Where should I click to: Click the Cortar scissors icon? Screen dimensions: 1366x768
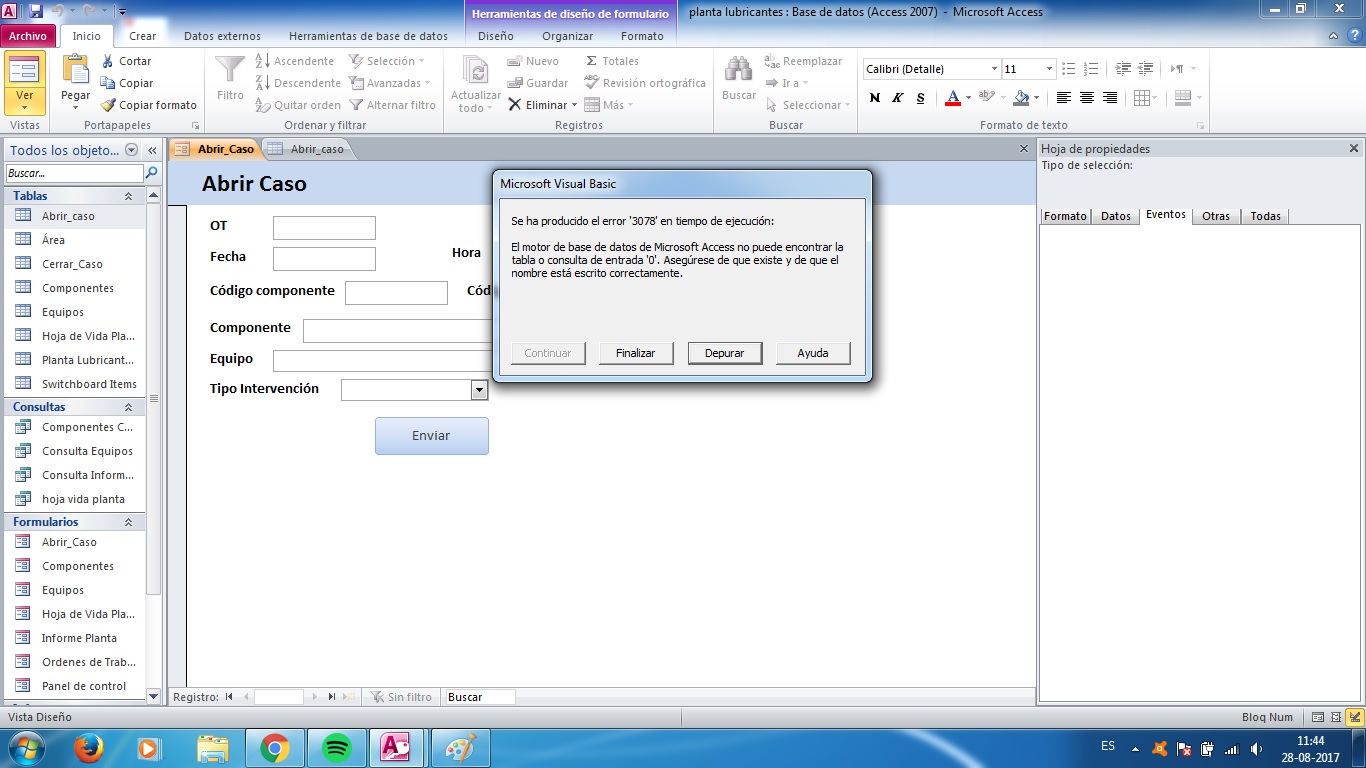coord(108,61)
